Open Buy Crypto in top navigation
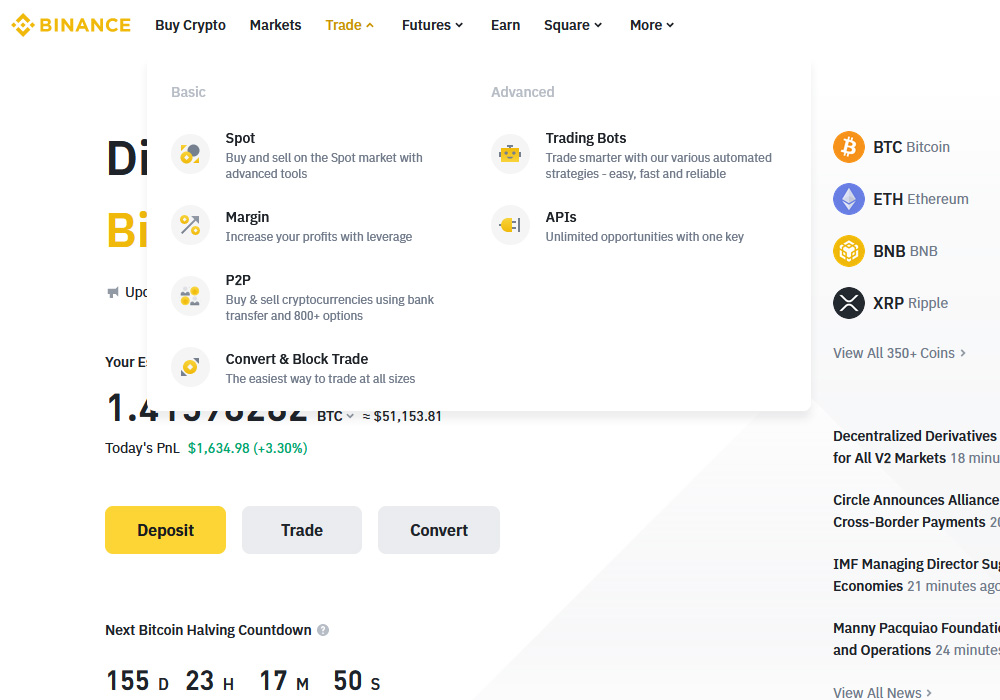The height and width of the screenshot is (700, 1000). point(190,25)
